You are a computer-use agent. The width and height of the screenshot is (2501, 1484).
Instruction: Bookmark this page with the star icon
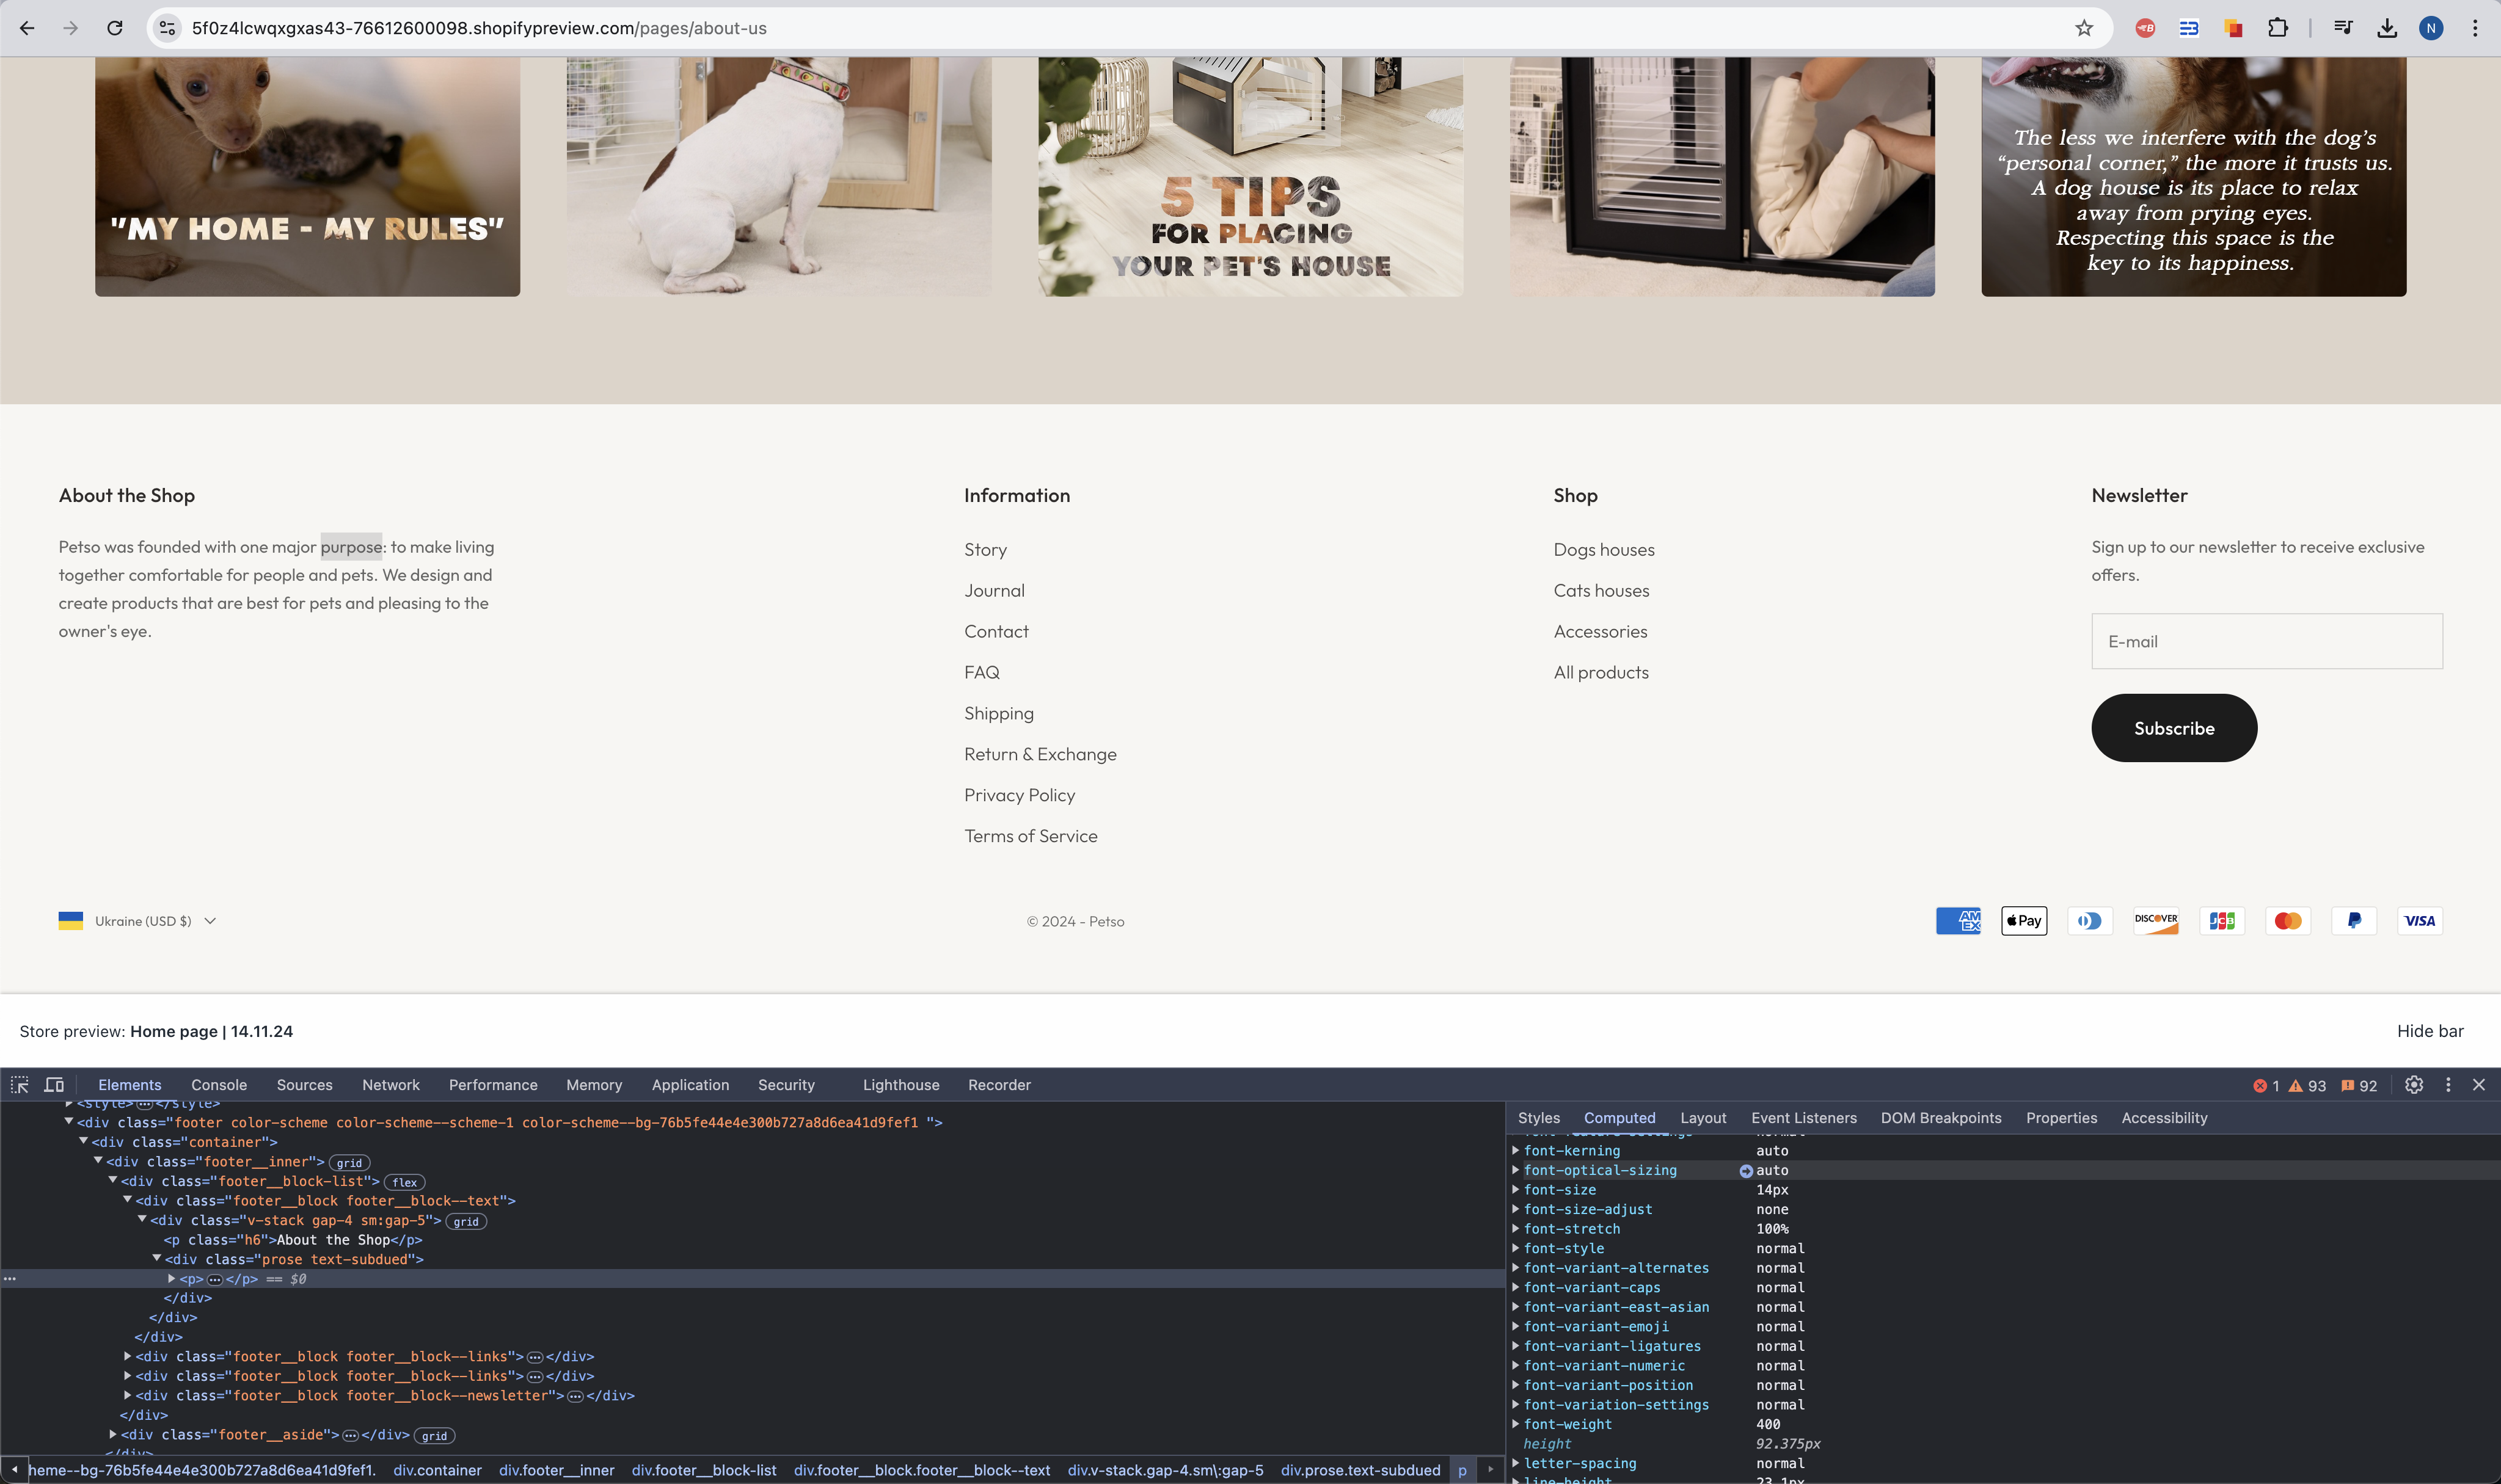2084,28
